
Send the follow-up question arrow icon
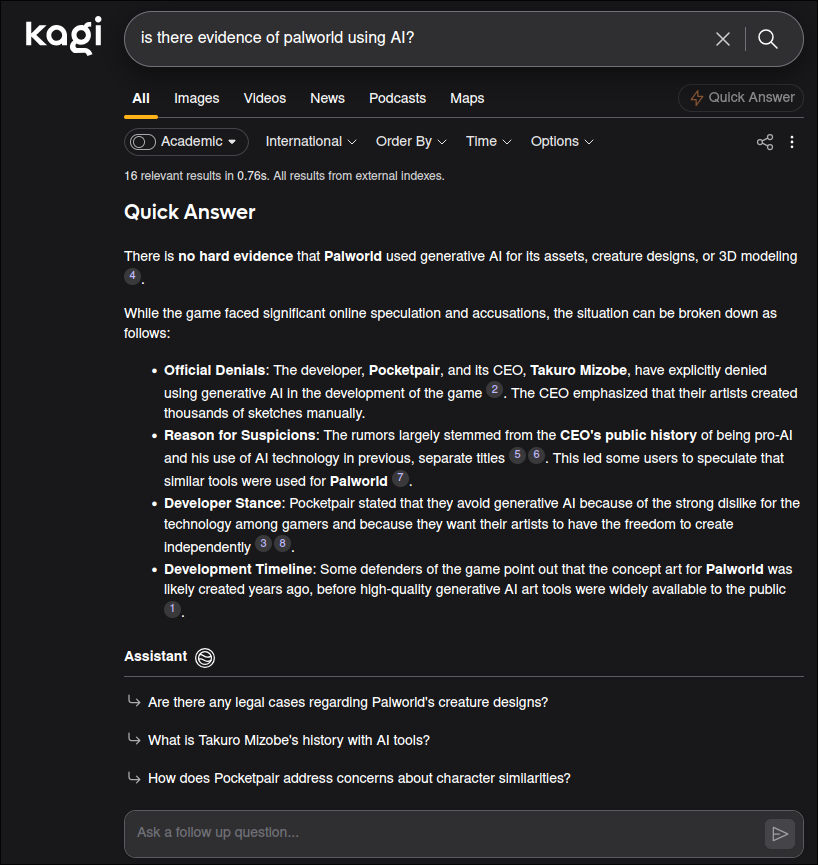[779, 834]
